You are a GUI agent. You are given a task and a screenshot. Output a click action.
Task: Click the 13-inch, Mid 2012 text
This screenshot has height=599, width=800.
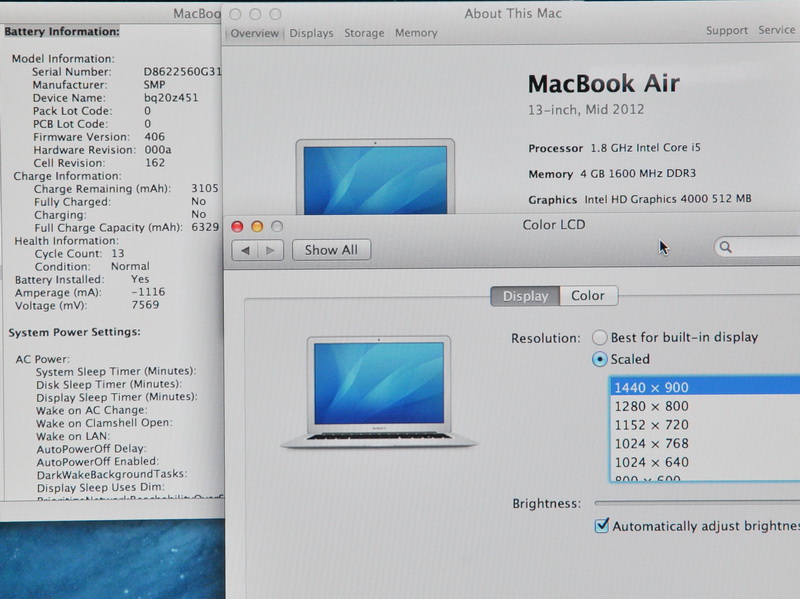(x=586, y=110)
